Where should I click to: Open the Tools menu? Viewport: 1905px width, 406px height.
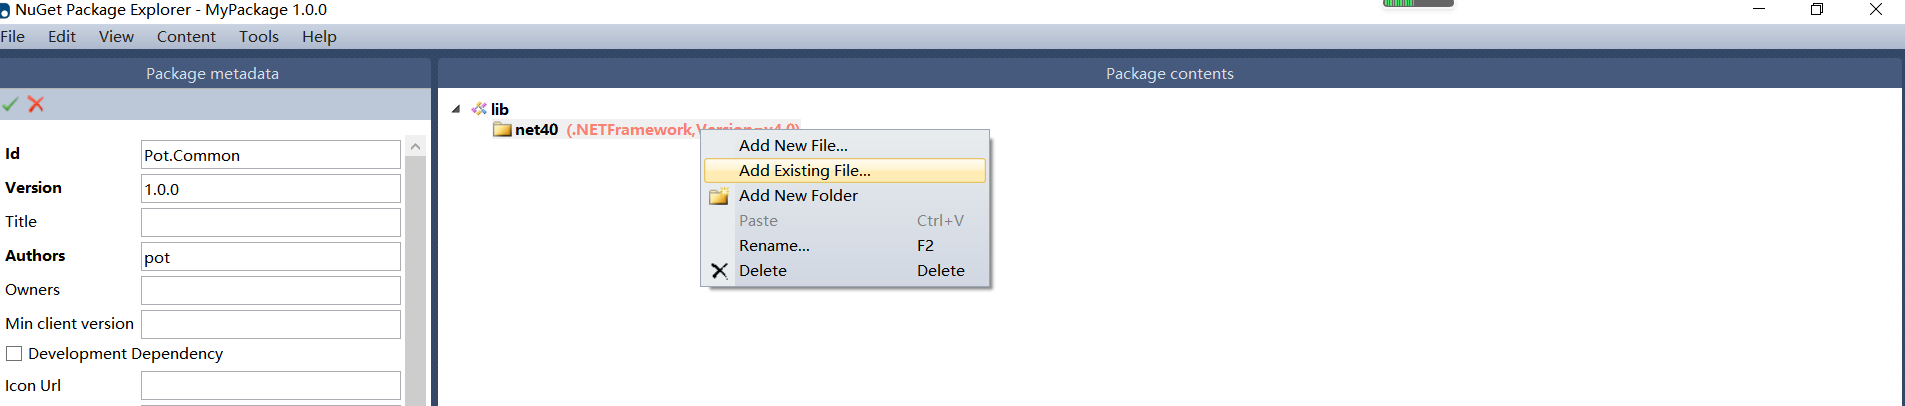259,37
